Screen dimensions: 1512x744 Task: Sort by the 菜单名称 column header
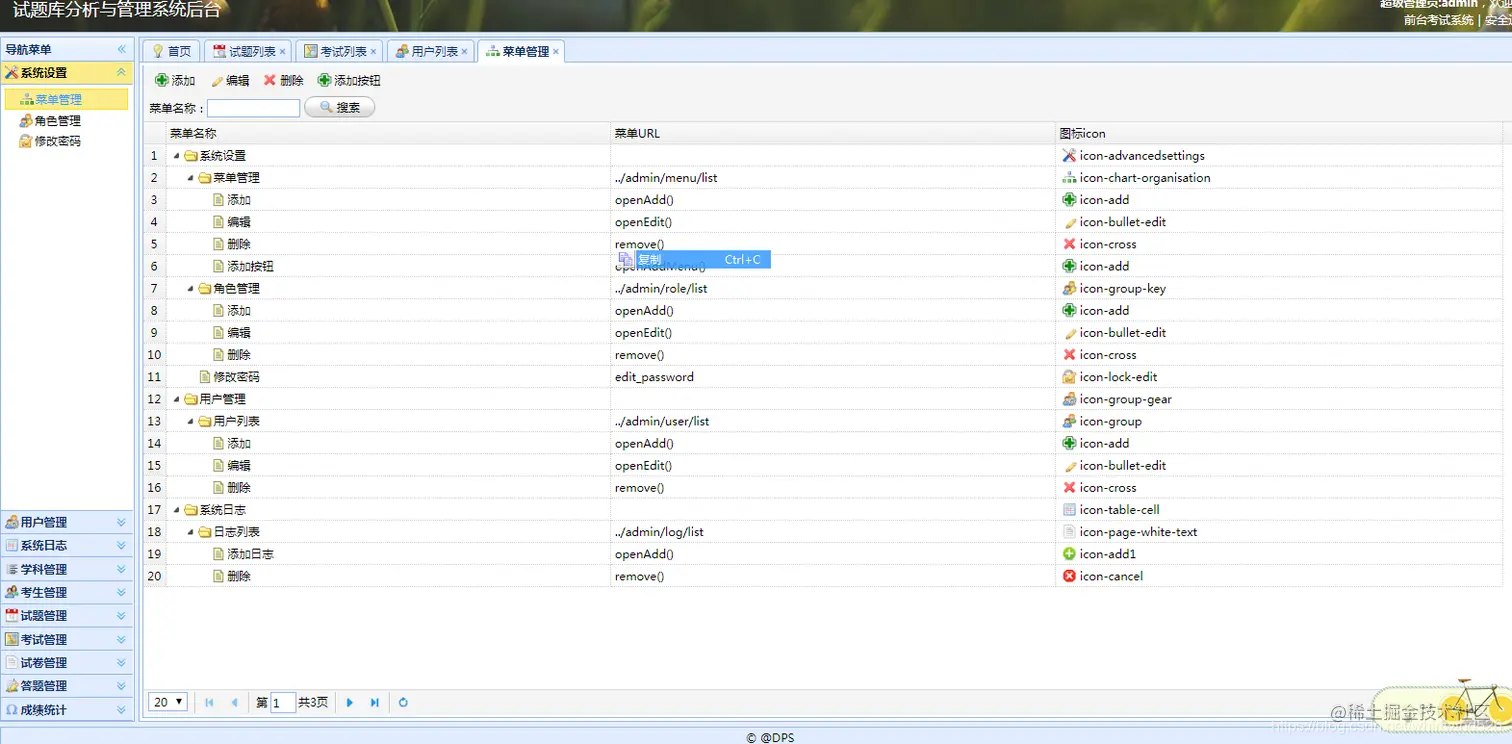click(x=388, y=133)
